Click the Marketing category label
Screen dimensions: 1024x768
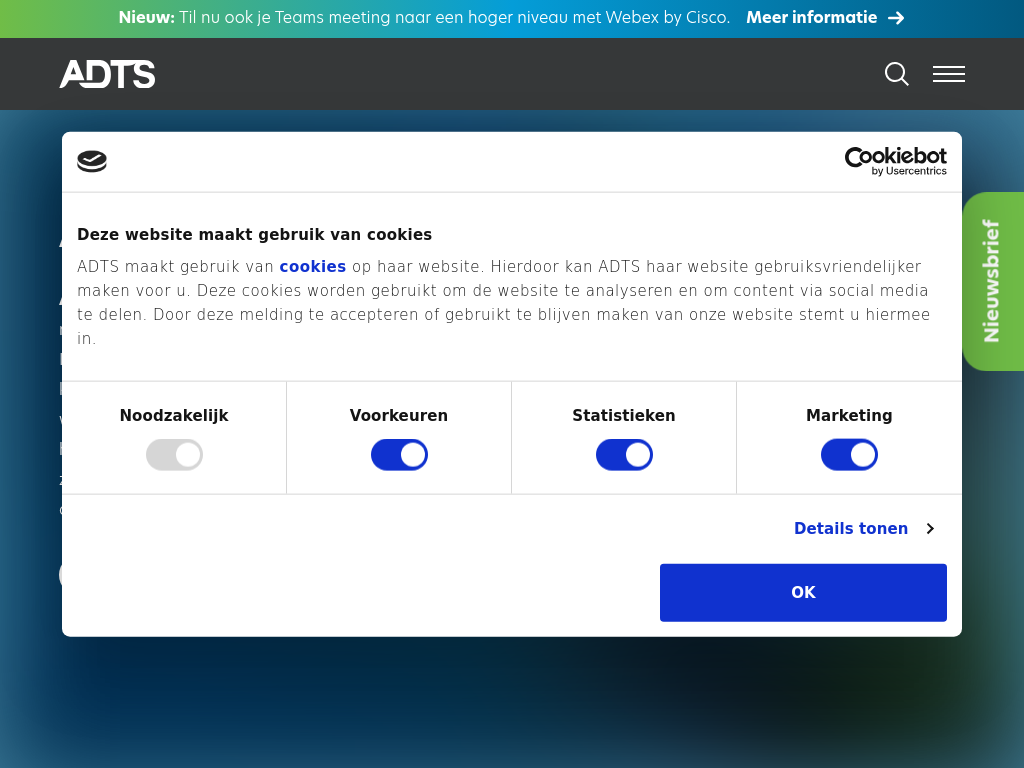(849, 416)
